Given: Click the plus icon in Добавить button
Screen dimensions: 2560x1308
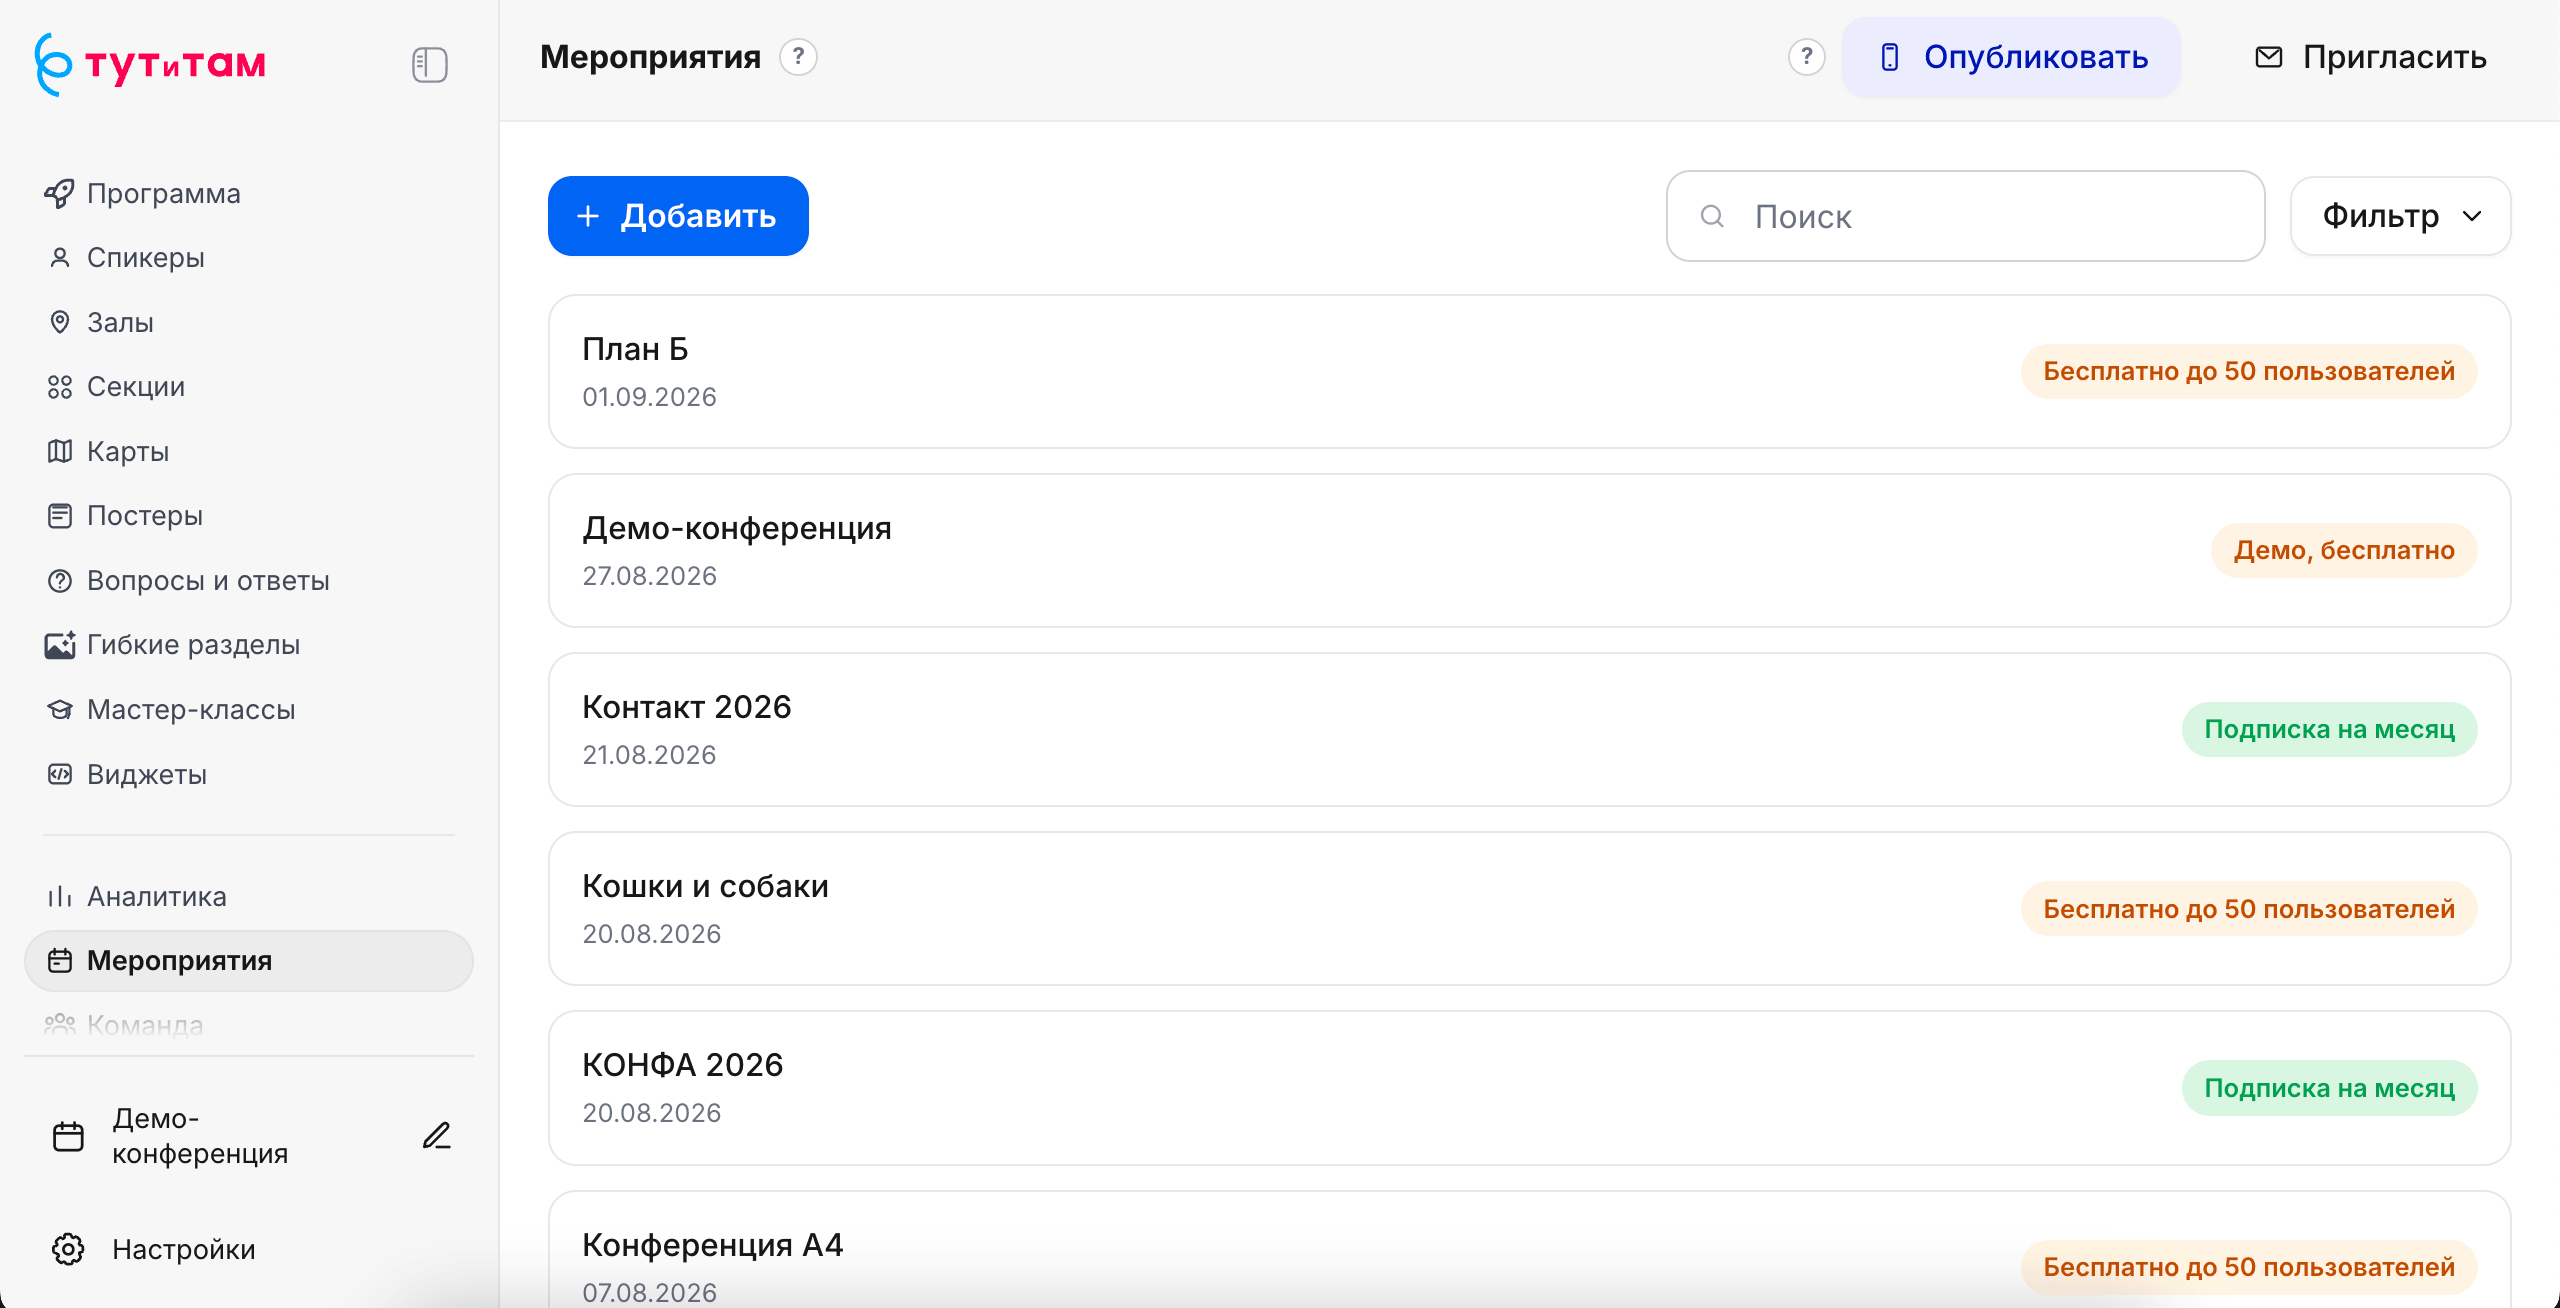Looking at the screenshot, I should click(x=588, y=216).
